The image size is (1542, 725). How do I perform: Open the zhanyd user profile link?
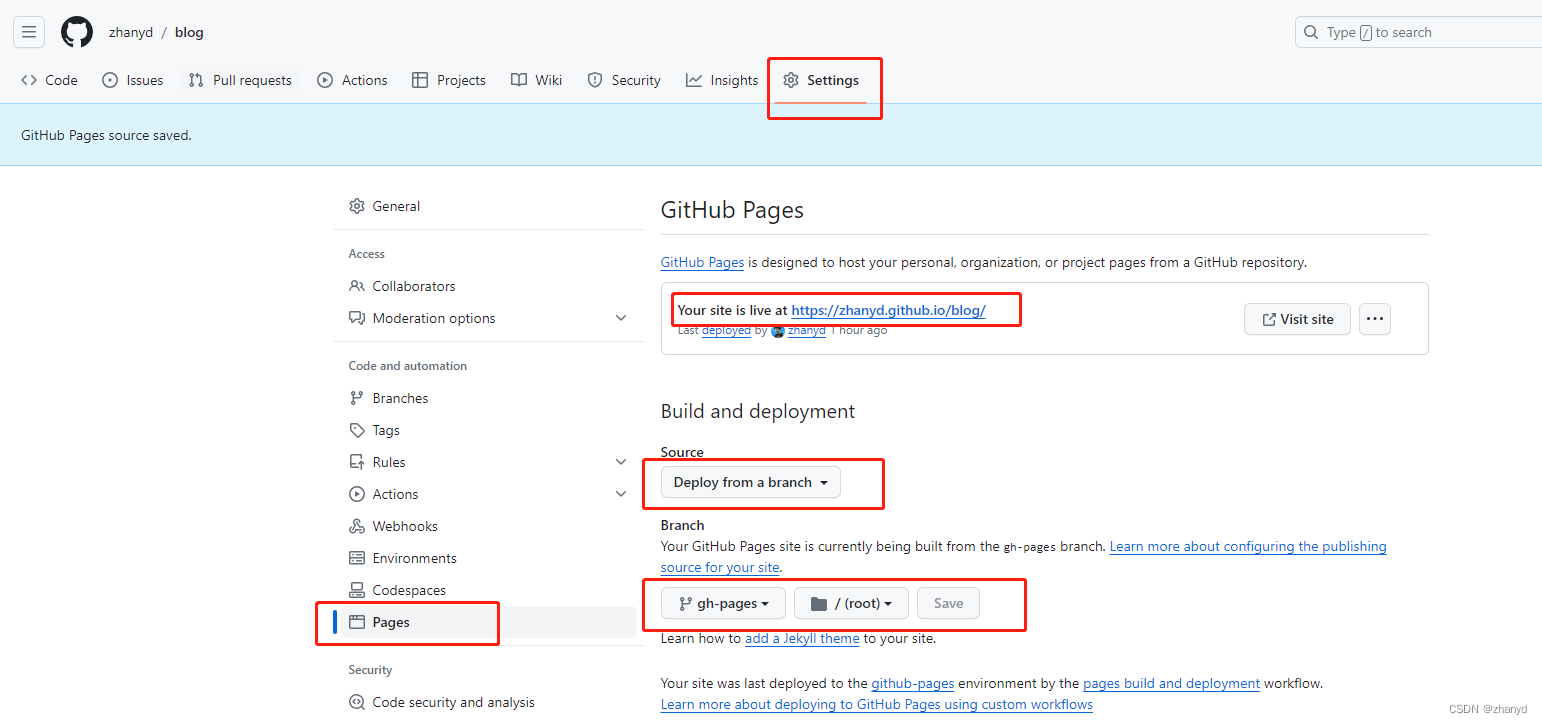131,32
